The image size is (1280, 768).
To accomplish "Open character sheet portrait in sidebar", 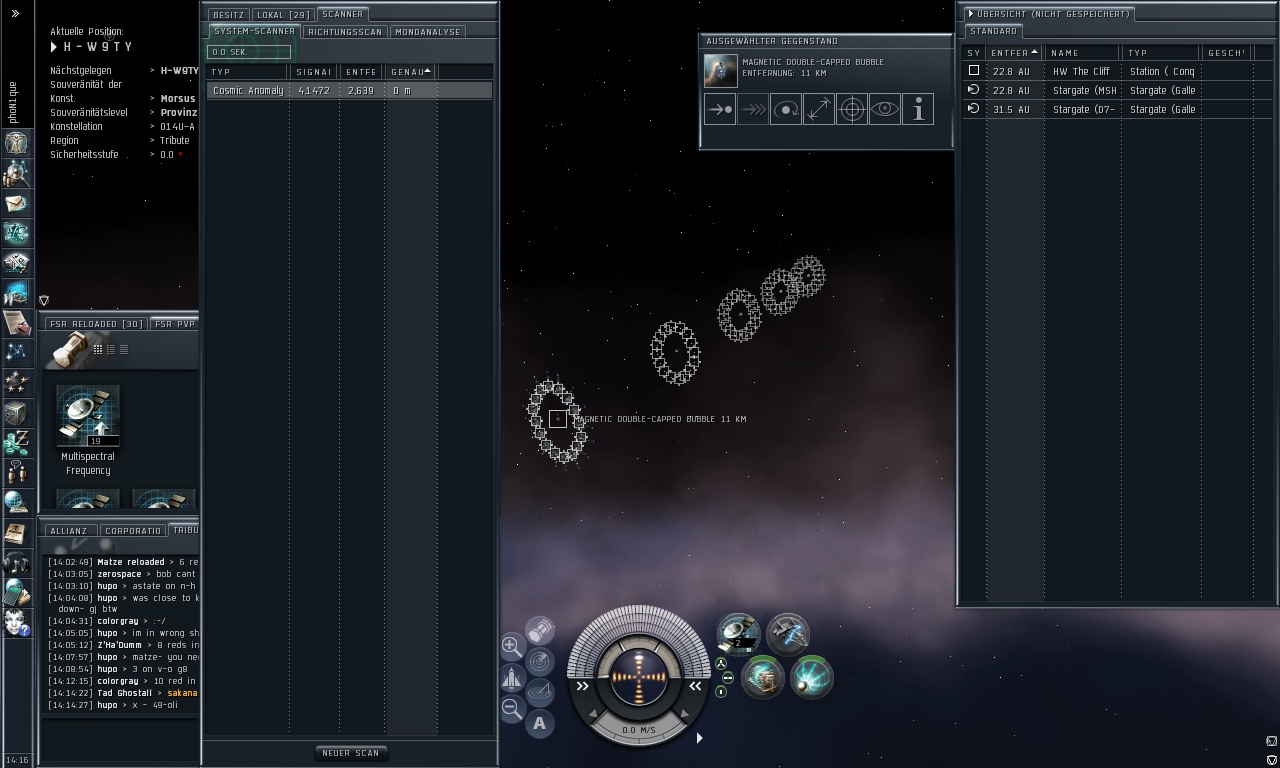I will pos(16,142).
